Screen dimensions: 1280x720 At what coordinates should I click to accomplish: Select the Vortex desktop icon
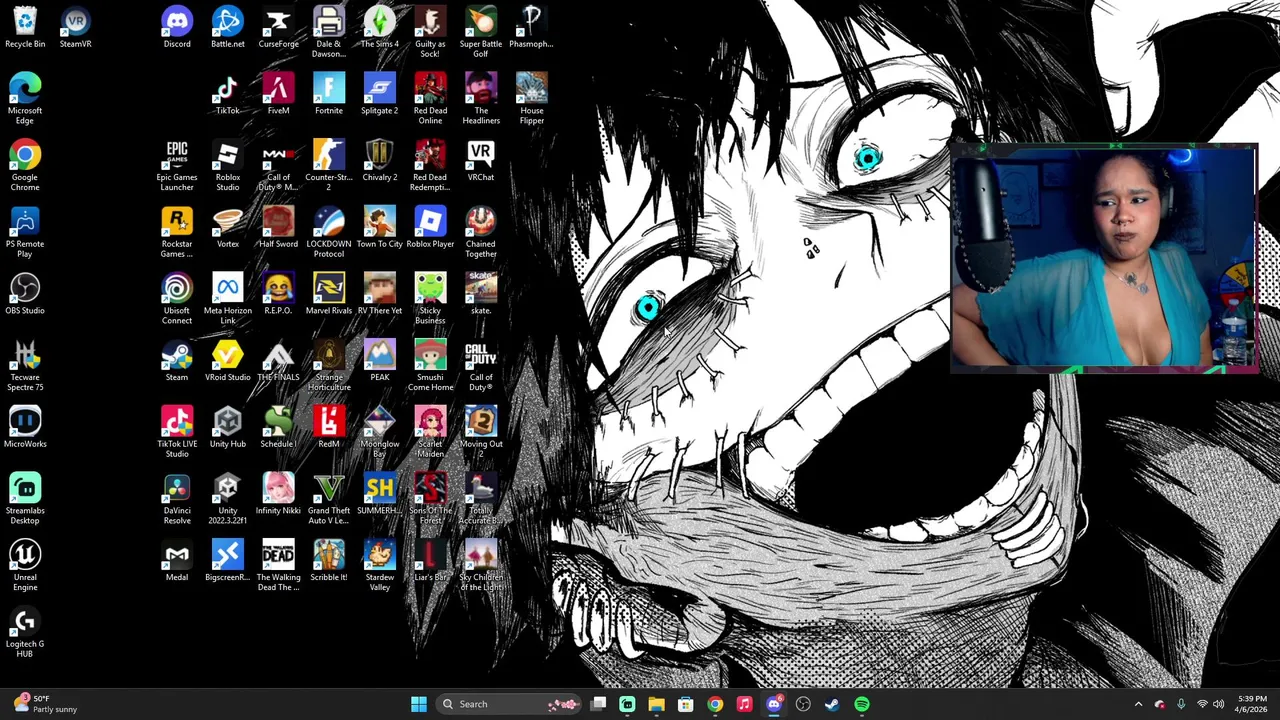click(228, 227)
